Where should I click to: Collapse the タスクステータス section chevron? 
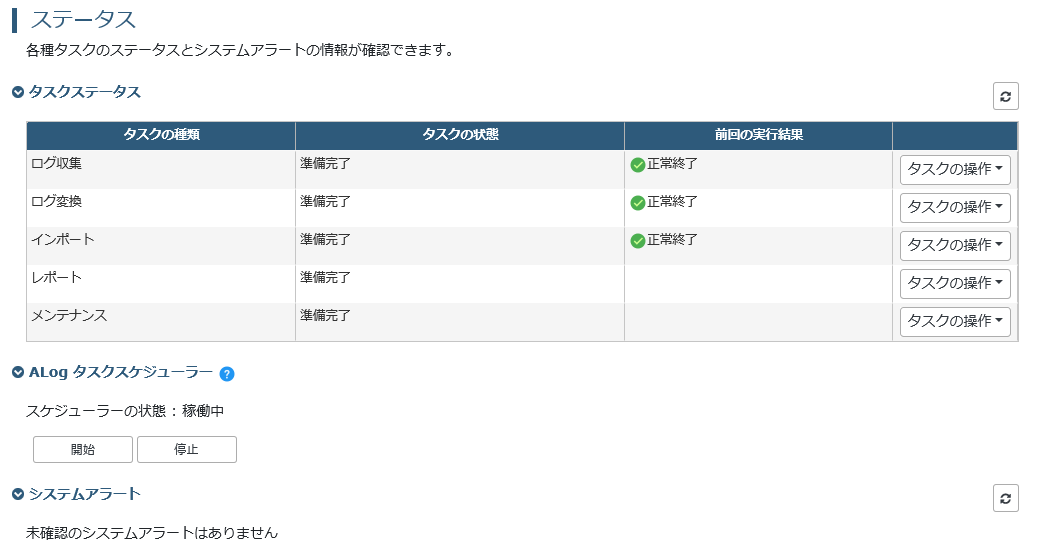18,92
